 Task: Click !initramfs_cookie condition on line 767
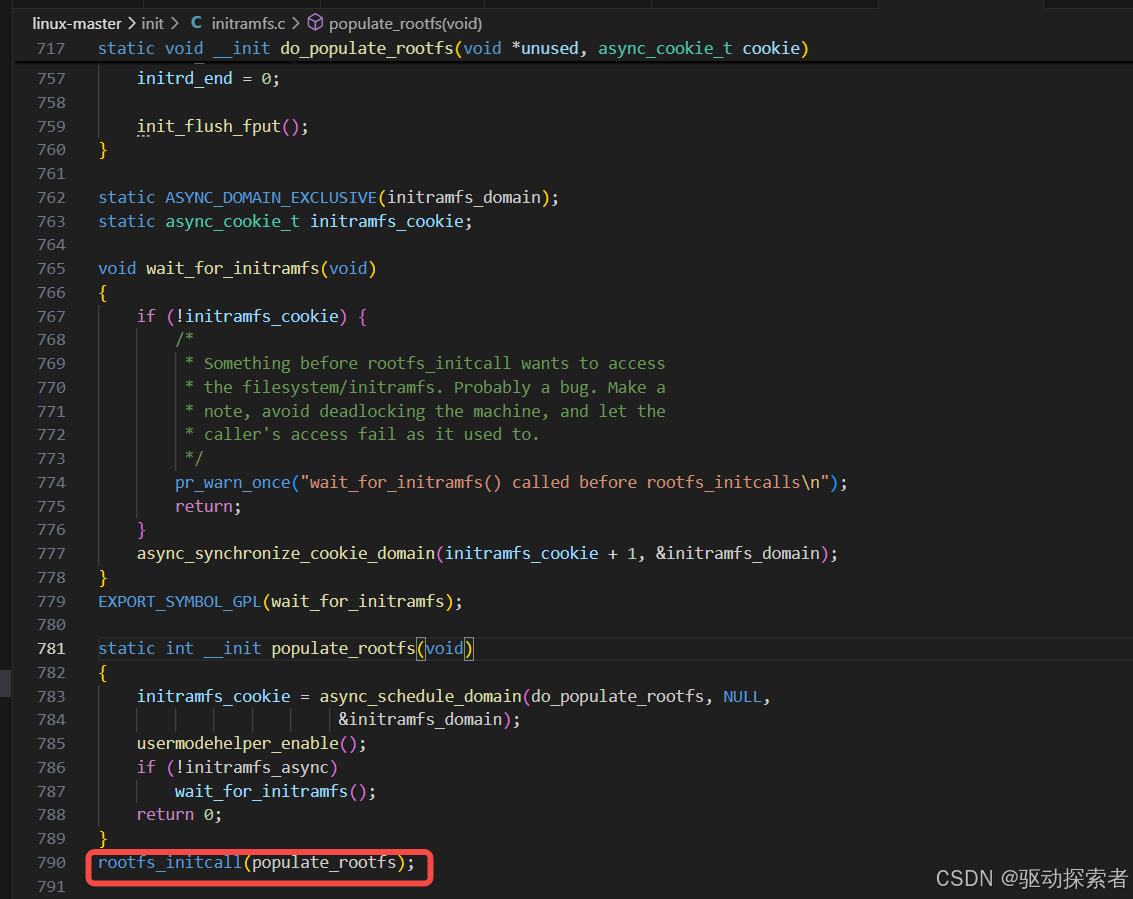pyautogui.click(x=257, y=316)
